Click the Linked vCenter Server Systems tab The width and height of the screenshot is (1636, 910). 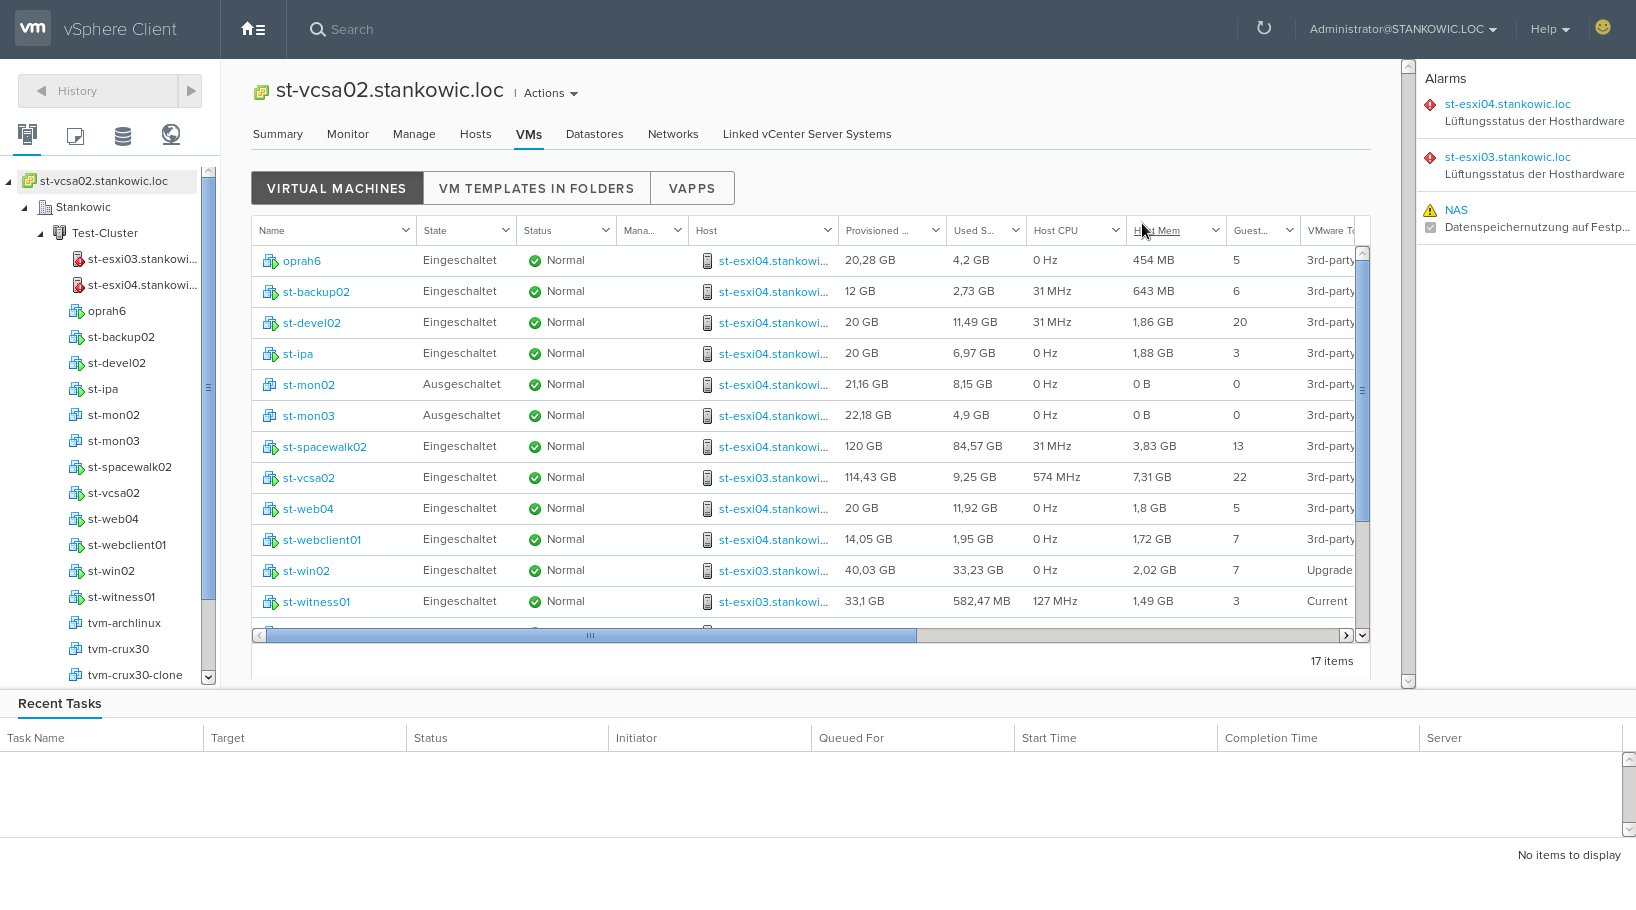click(x=807, y=134)
